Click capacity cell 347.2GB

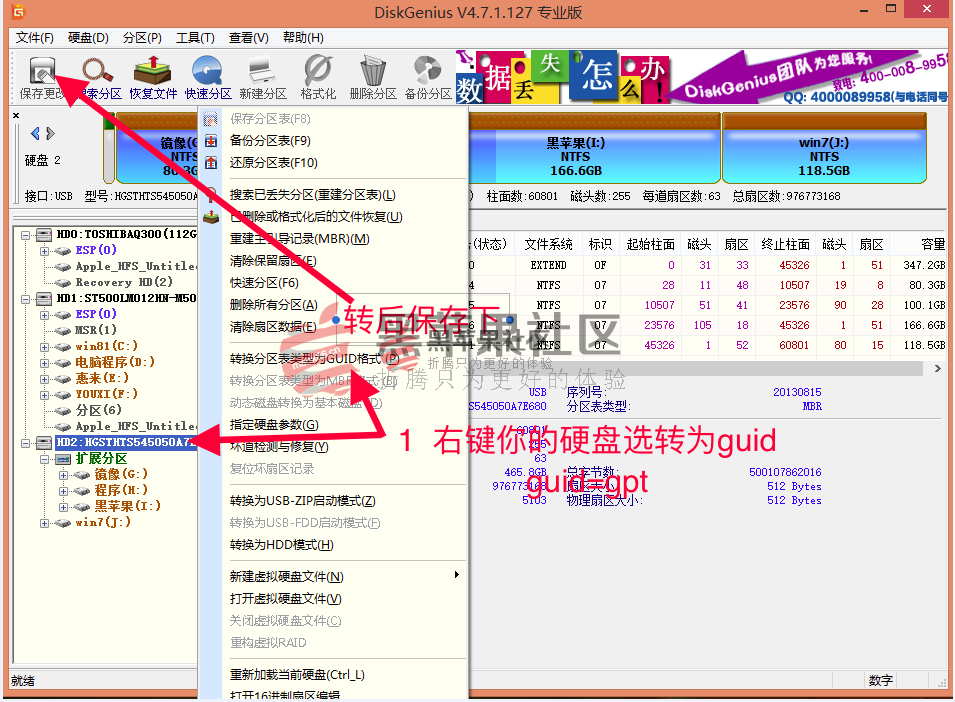tap(924, 265)
